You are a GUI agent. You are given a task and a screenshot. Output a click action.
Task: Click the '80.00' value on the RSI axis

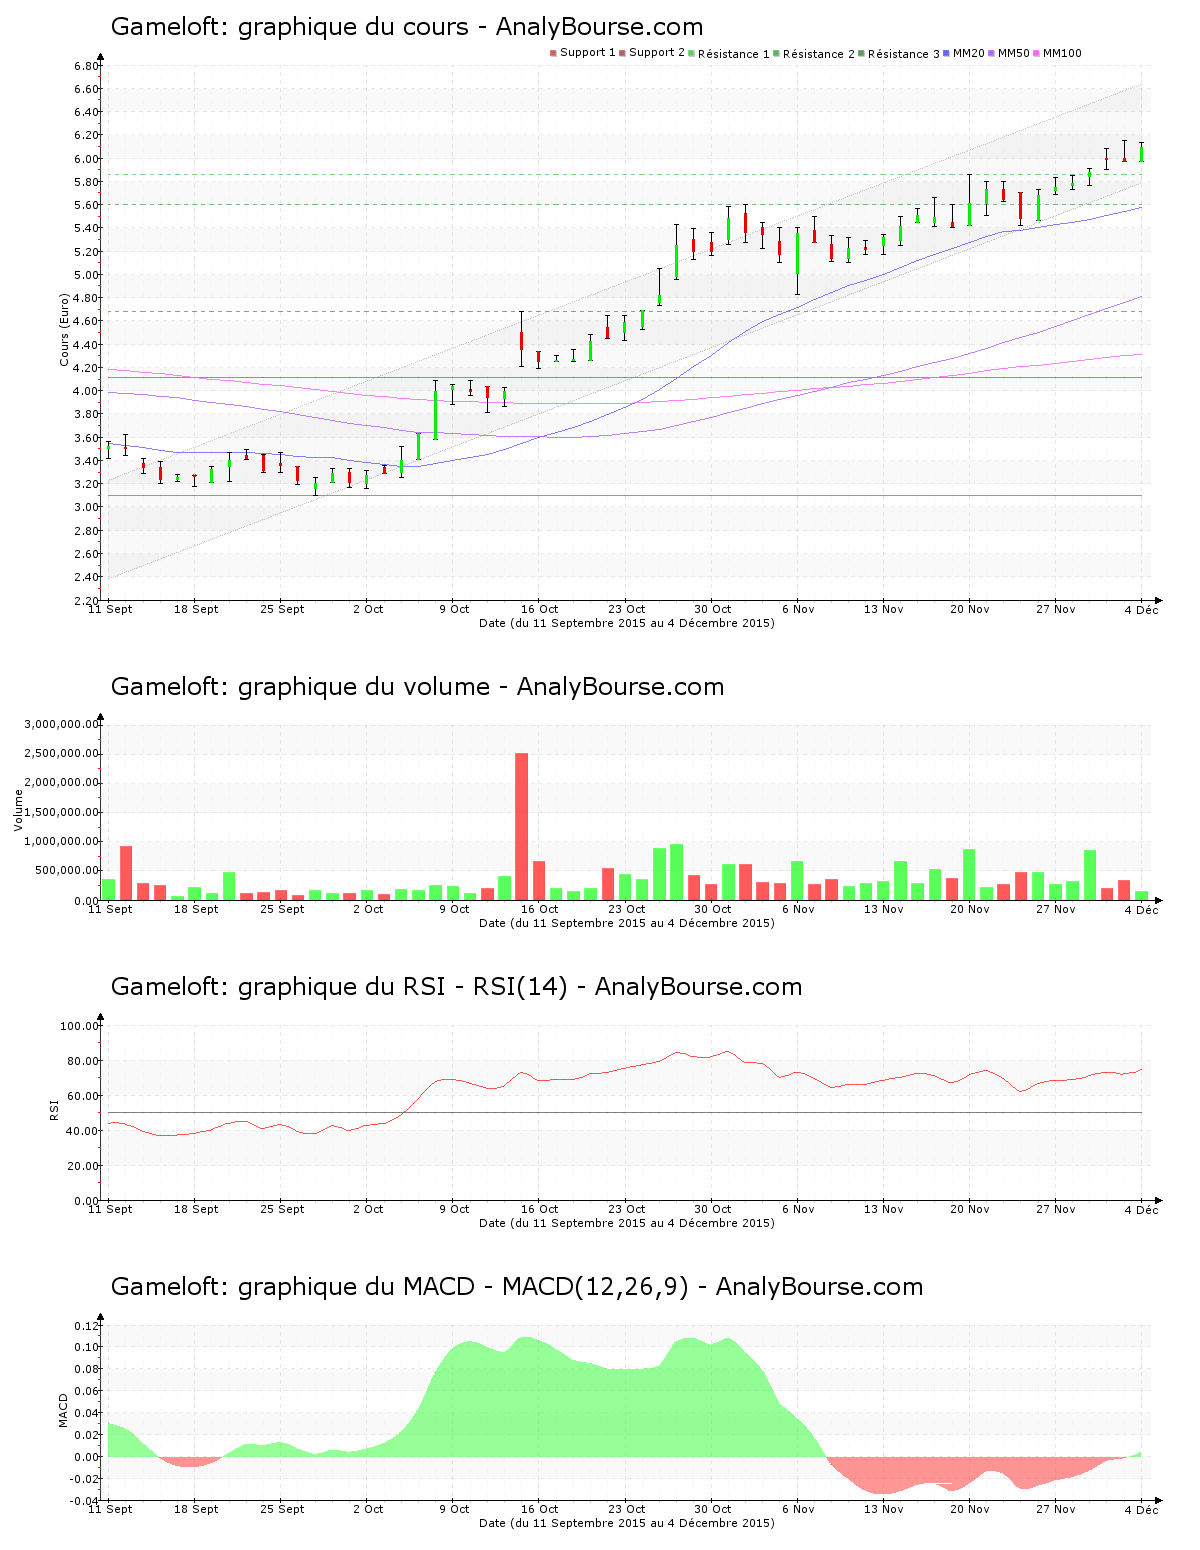tap(83, 1061)
